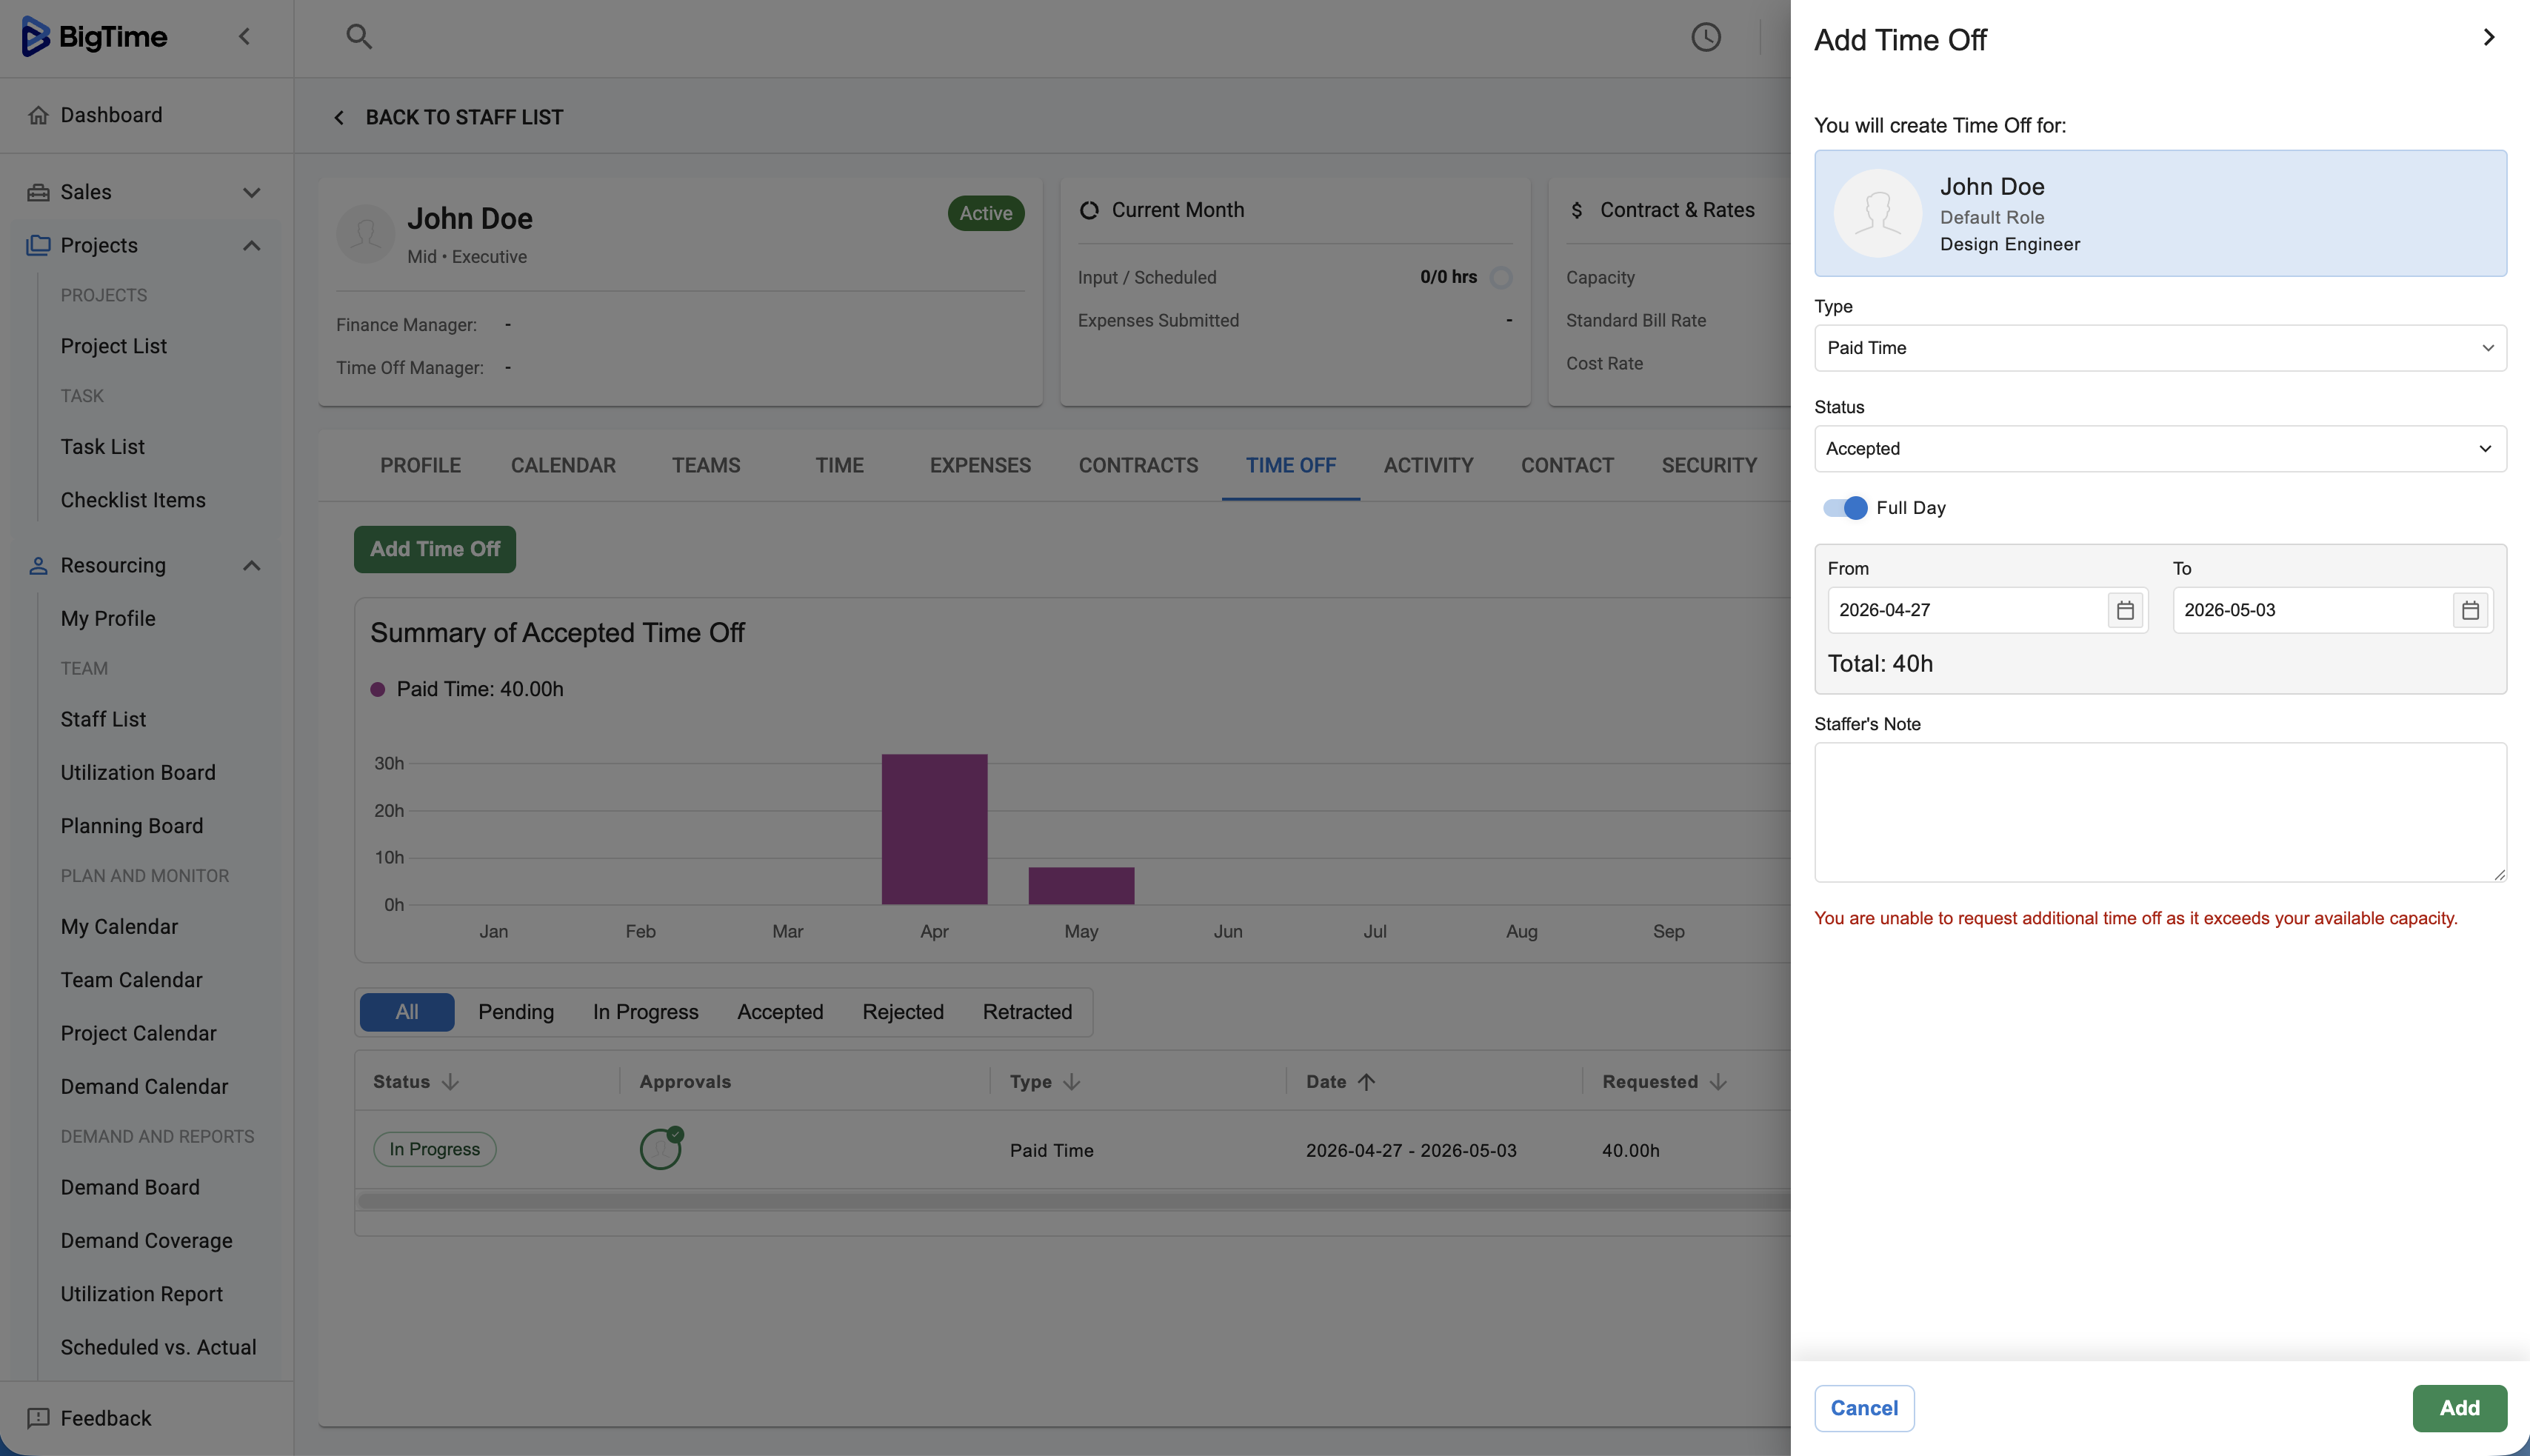Click the Staffer's Note text area

(x=2159, y=812)
